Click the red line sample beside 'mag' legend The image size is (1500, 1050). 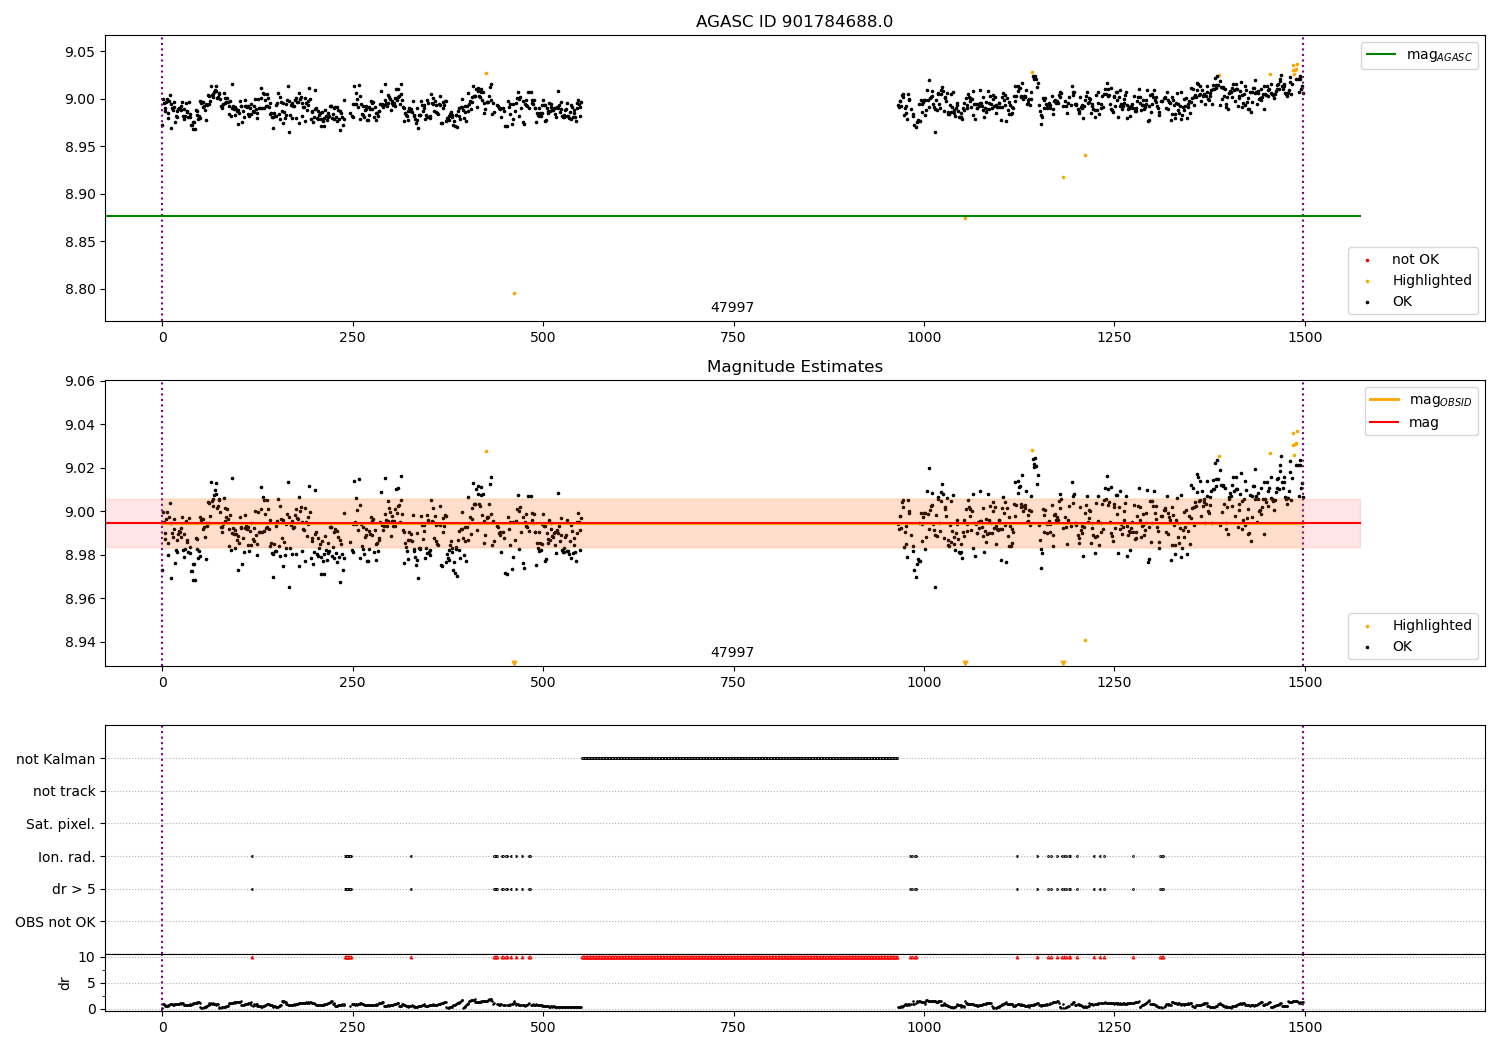point(1385,422)
